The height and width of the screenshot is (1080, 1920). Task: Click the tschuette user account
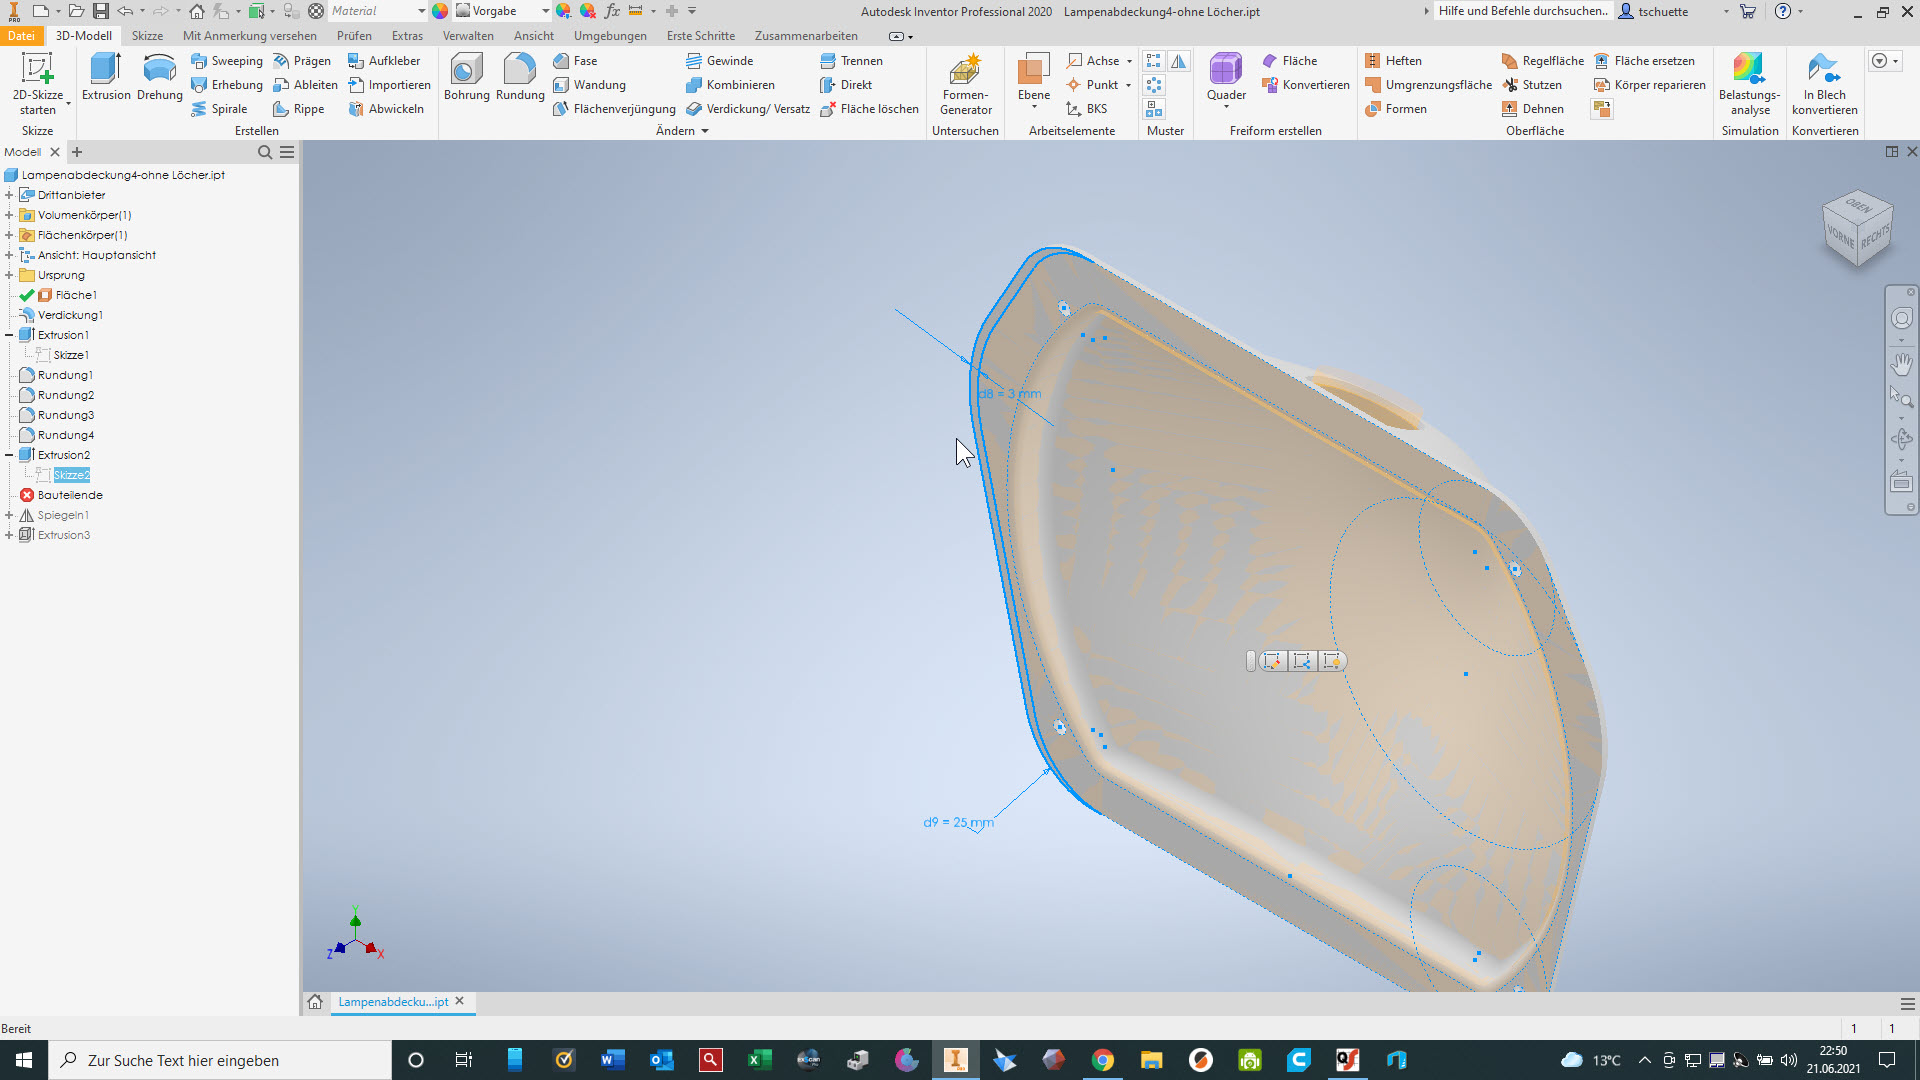[x=1663, y=11]
